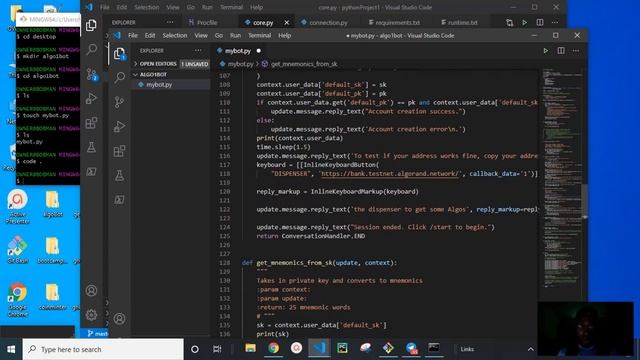Open Cortana circle on taskbar
Image resolution: width=640 pixels, height=360 pixels.
pyautogui.click(x=195, y=349)
